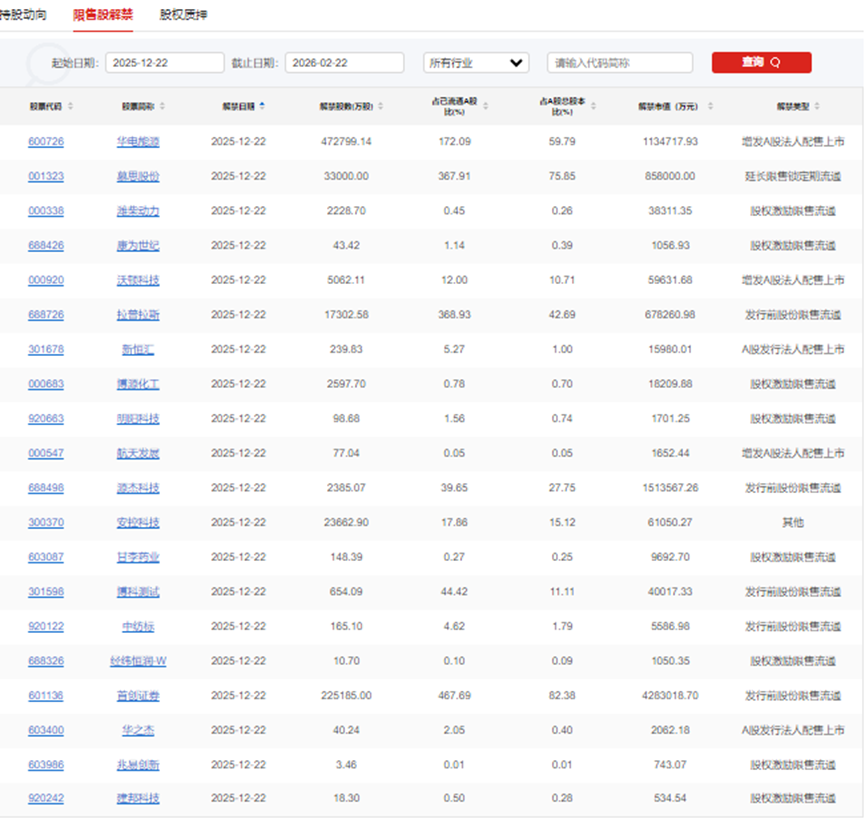Open stock code 600726 link
This screenshot has width=865, height=819.
46,142
